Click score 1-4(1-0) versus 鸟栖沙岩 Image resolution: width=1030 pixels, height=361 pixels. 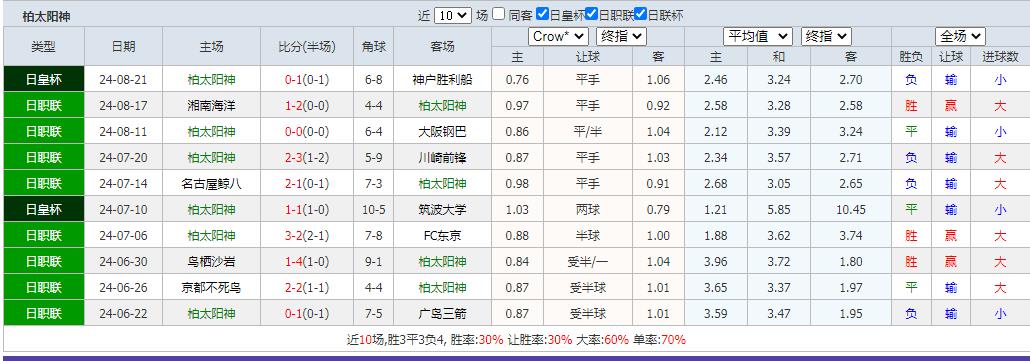tap(307, 262)
